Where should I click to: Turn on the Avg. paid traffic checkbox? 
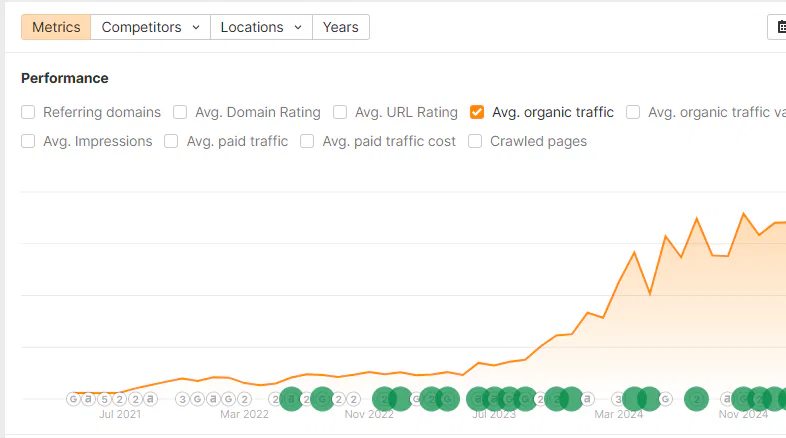point(171,141)
